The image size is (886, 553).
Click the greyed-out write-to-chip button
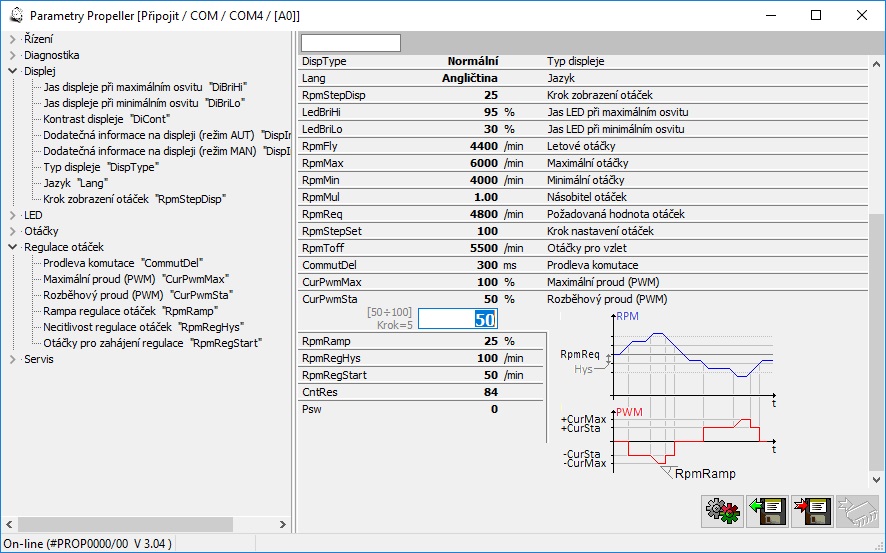[x=857, y=511]
